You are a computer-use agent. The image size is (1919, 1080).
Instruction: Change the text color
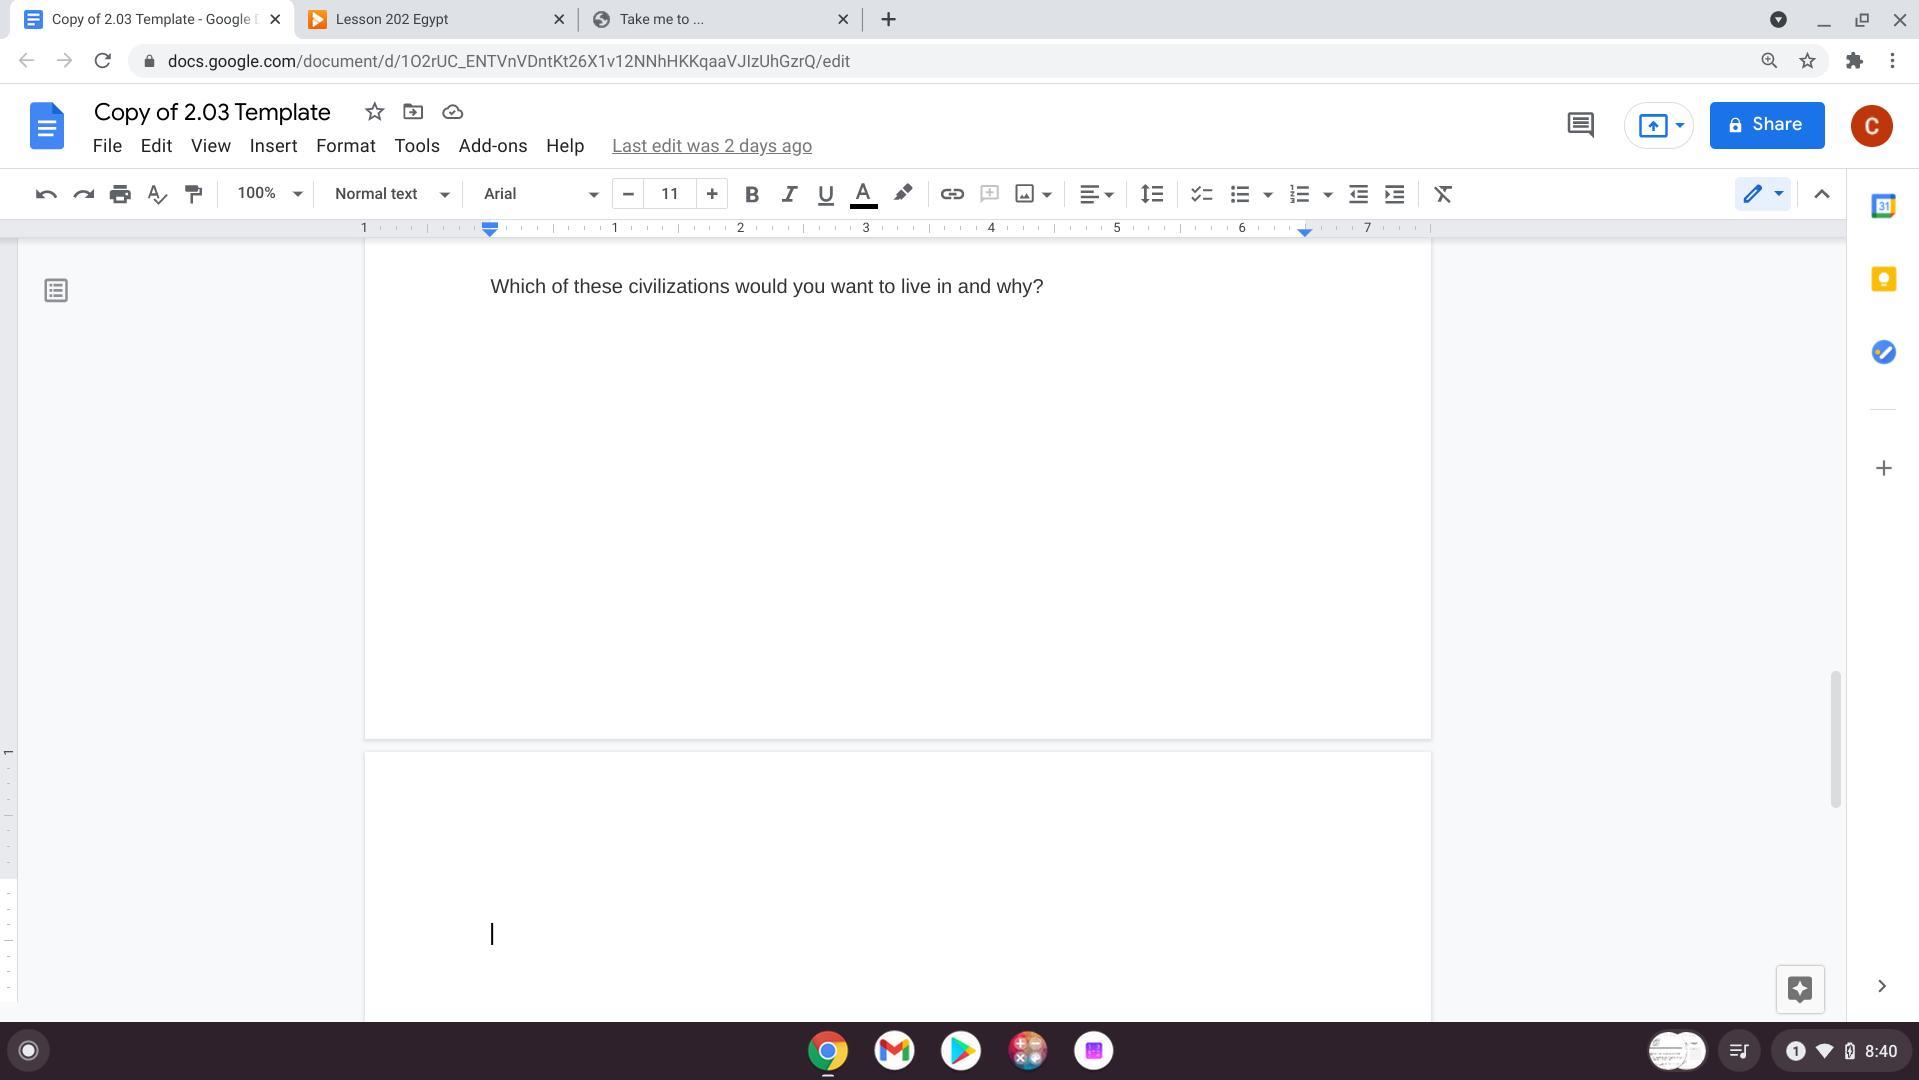point(863,194)
